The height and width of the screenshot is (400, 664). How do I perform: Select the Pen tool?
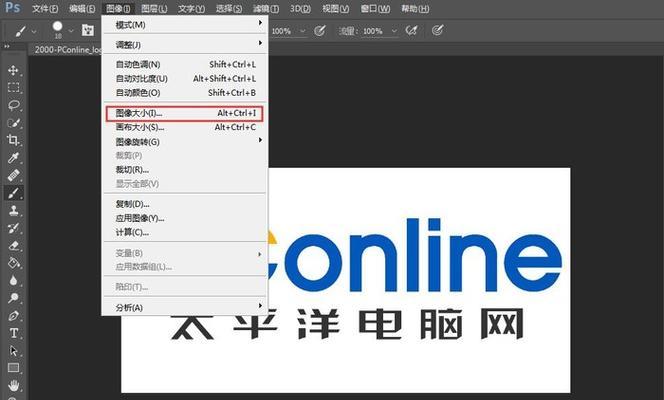(x=13, y=316)
